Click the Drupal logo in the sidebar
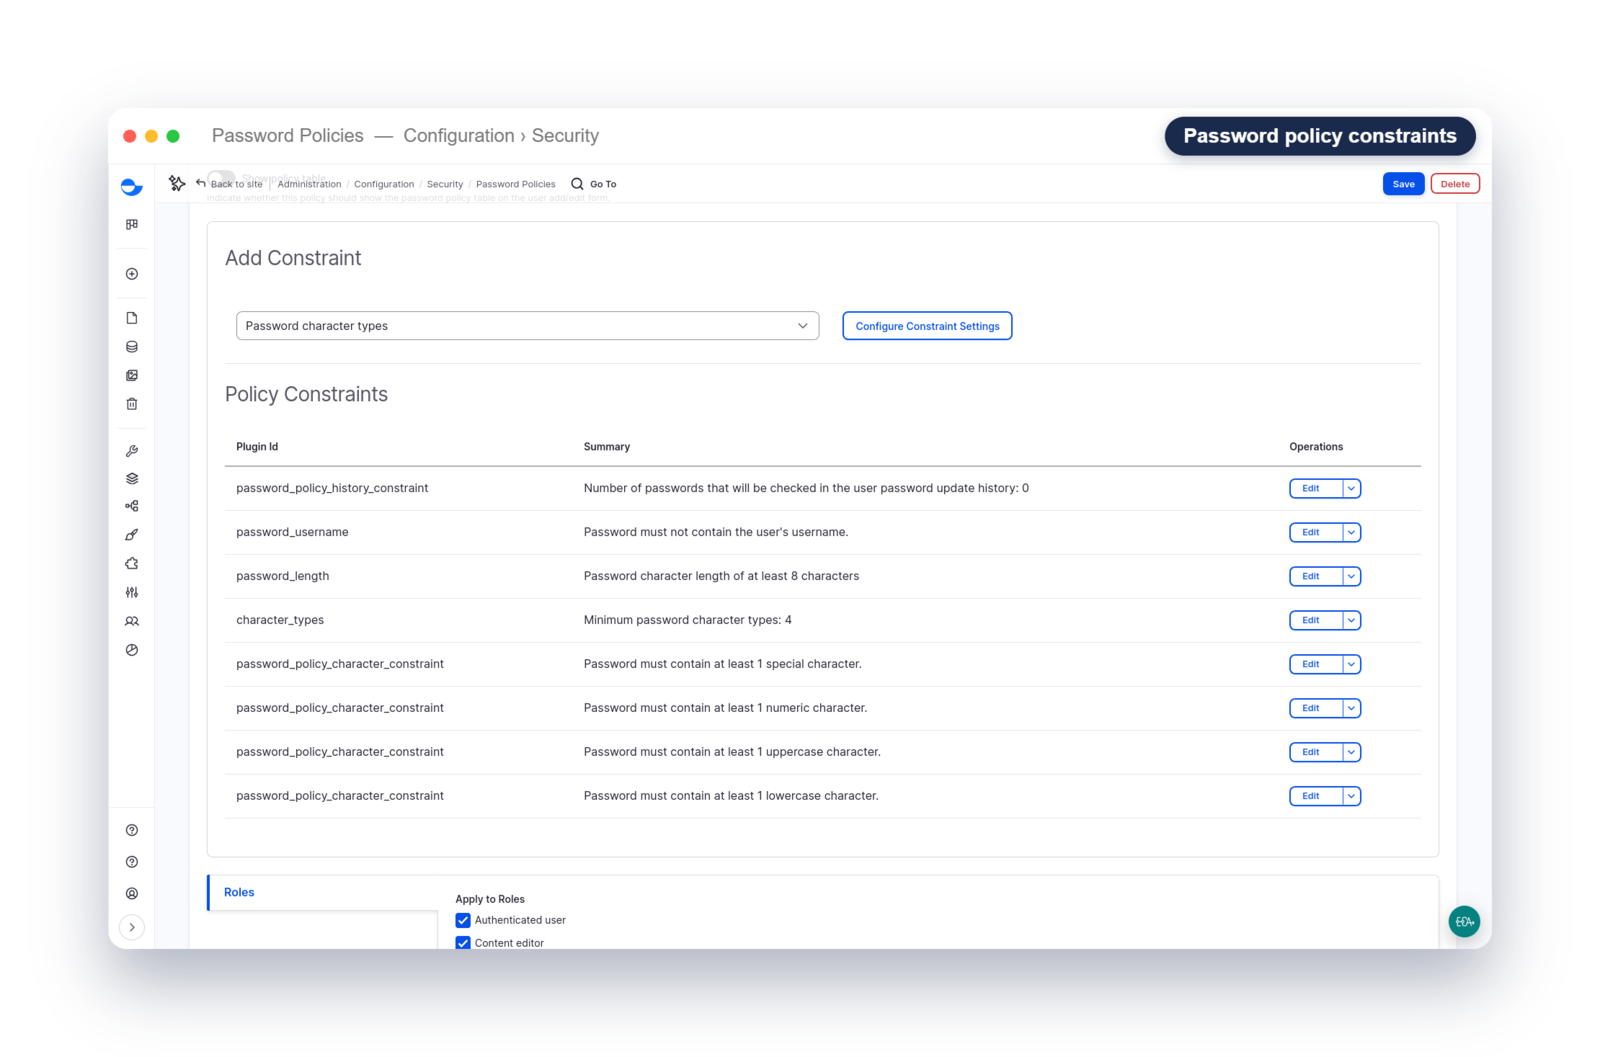1600x1057 pixels. [131, 187]
